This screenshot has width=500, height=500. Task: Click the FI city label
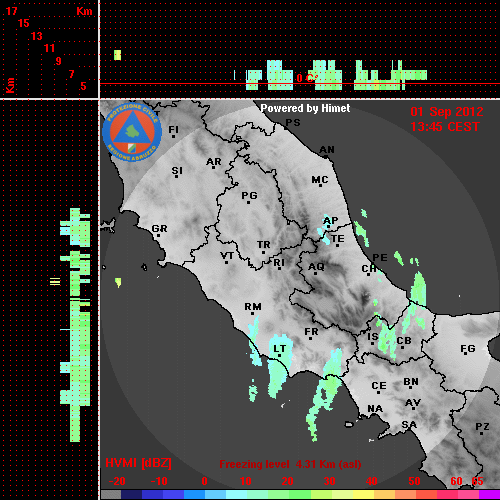[174, 130]
